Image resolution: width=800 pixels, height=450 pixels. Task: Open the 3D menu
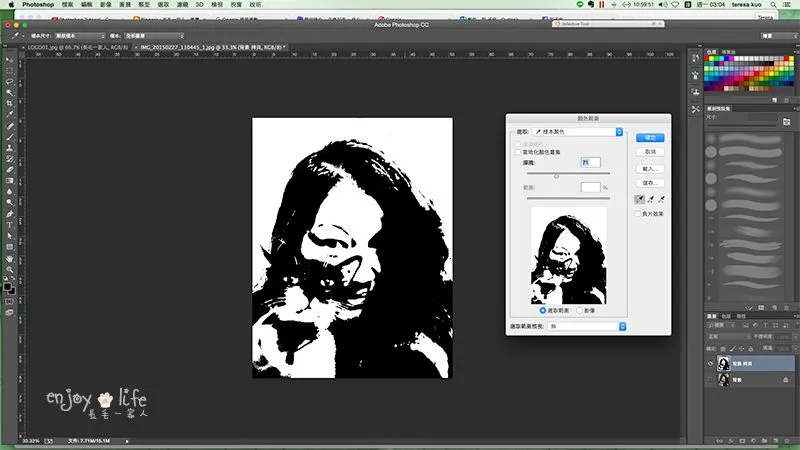[199, 5]
